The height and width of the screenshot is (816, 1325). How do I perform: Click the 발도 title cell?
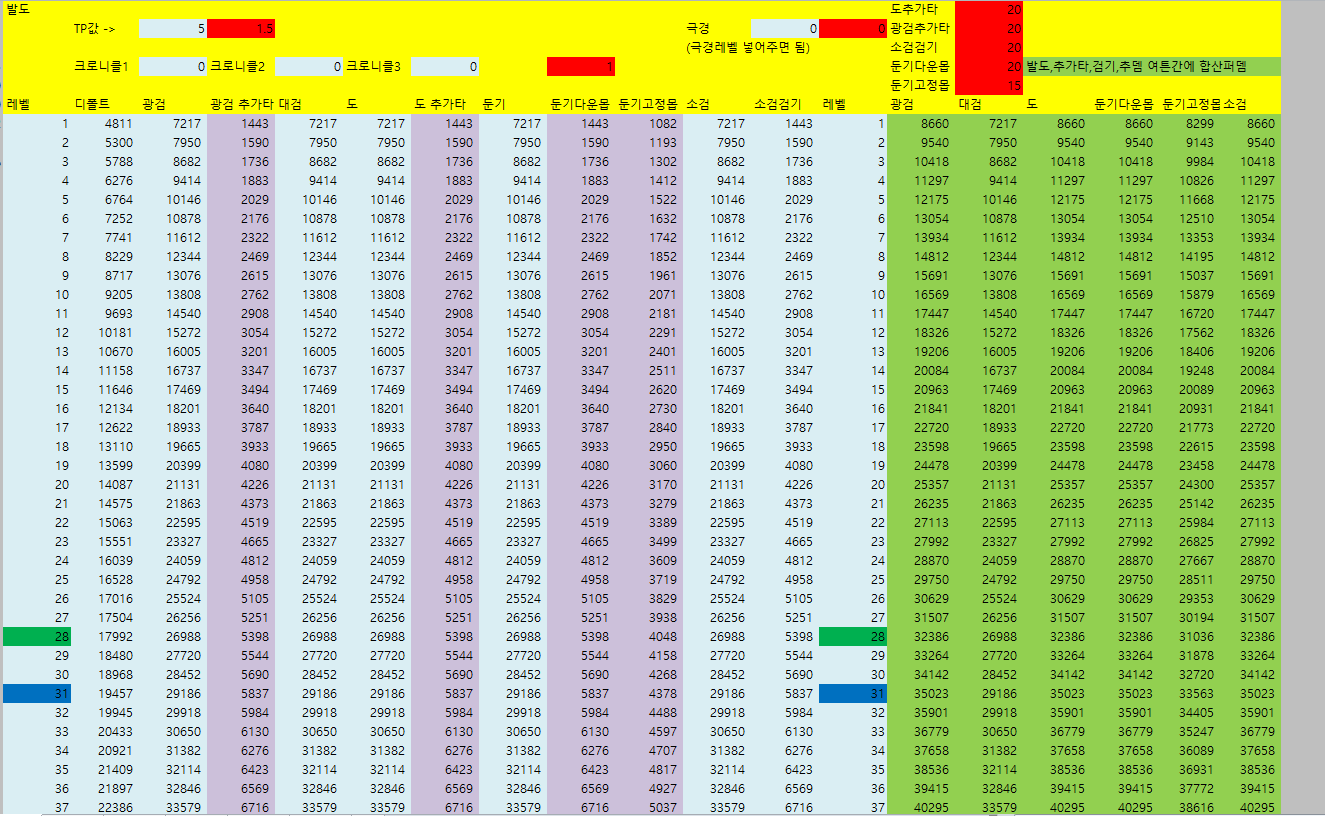click(x=20, y=9)
